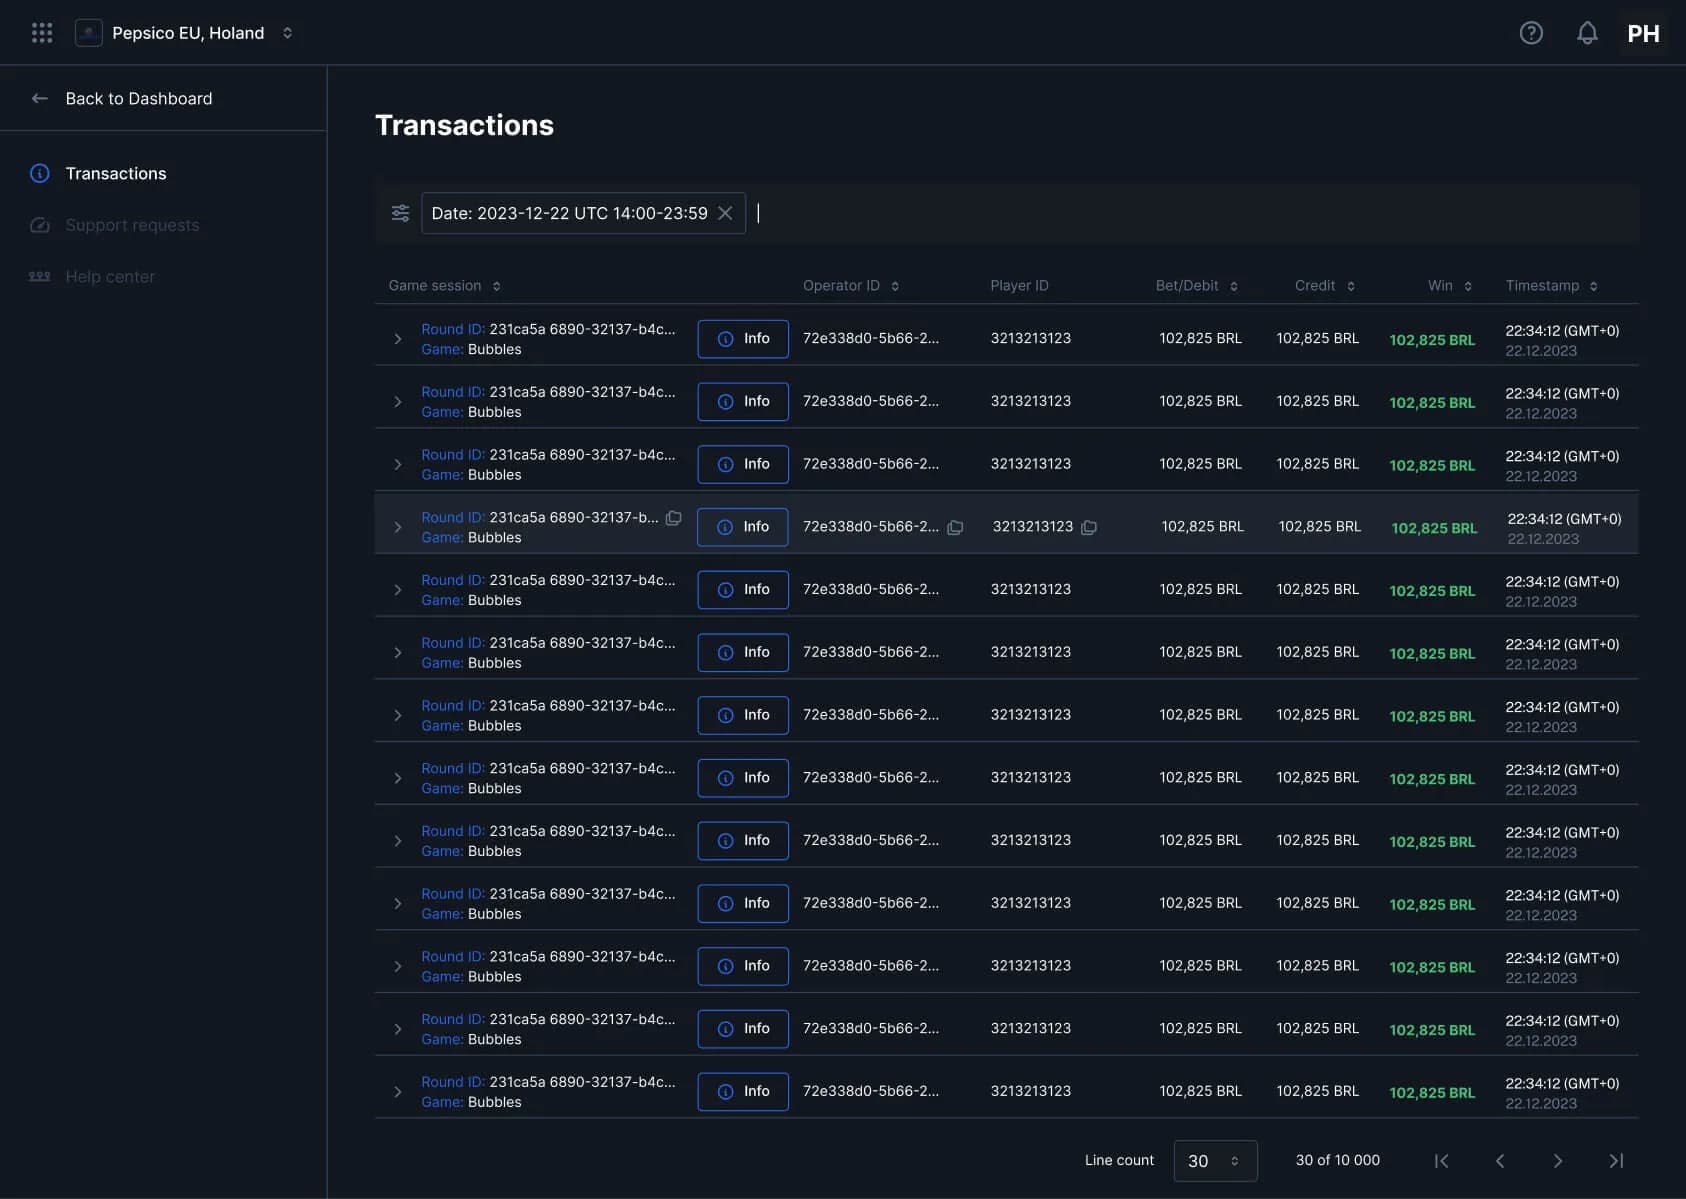Copy Operator ID in highlighted row

955,527
